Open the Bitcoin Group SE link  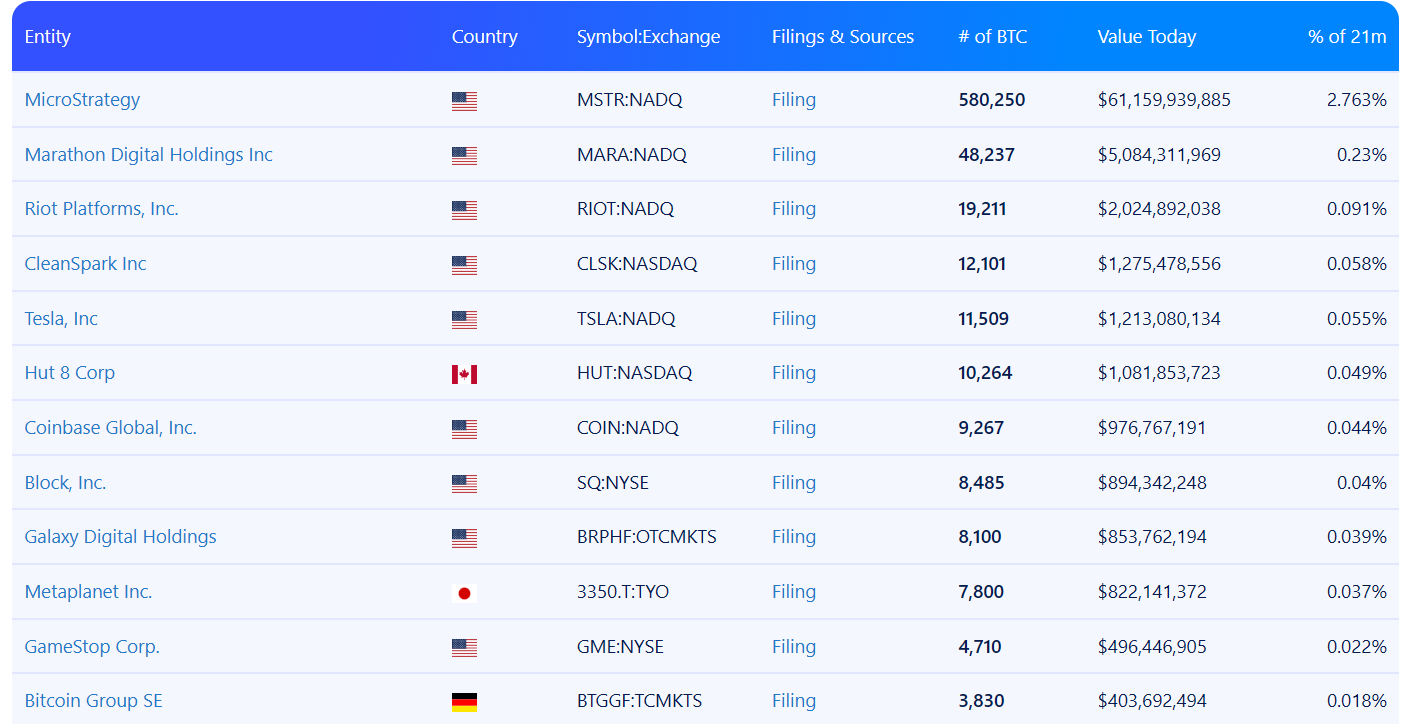94,701
